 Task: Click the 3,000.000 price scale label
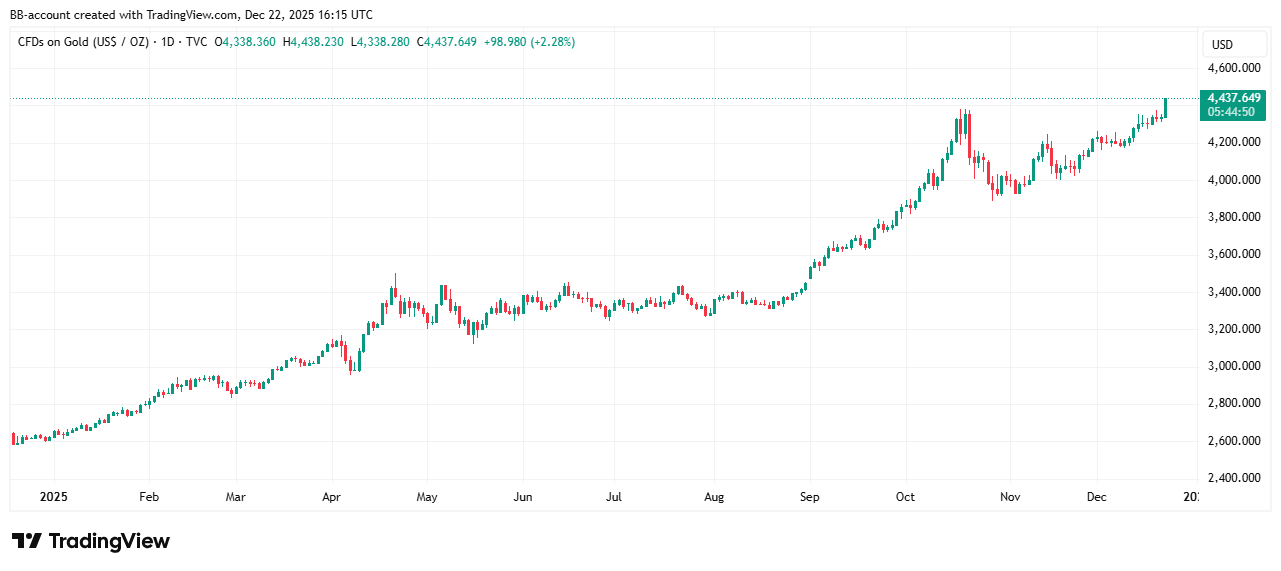tap(1234, 366)
